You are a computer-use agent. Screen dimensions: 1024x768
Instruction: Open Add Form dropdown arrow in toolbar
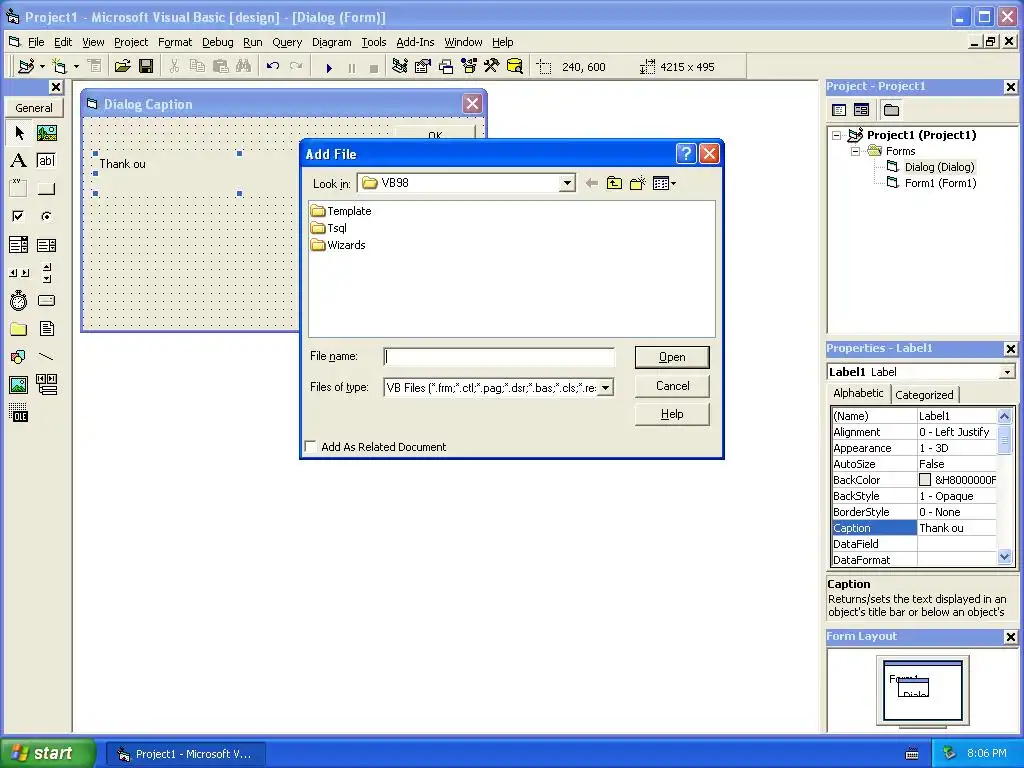[x=76, y=67]
